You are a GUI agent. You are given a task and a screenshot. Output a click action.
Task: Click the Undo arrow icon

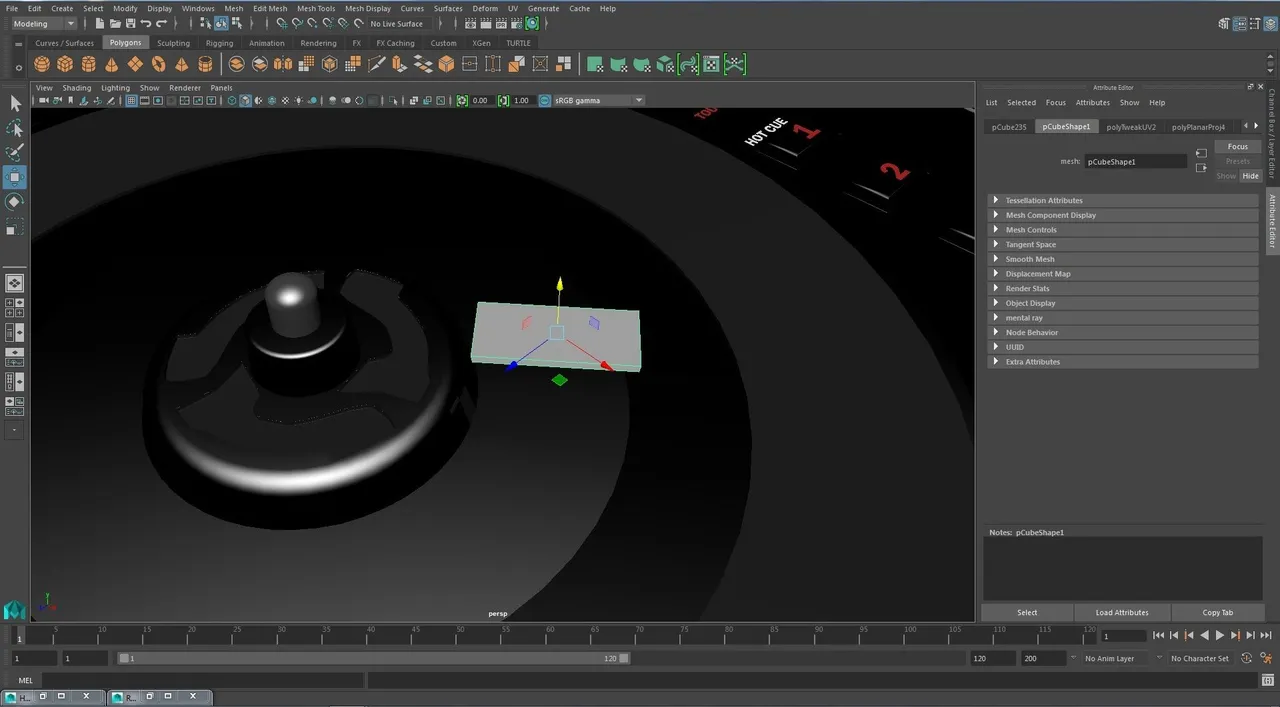pos(146,23)
